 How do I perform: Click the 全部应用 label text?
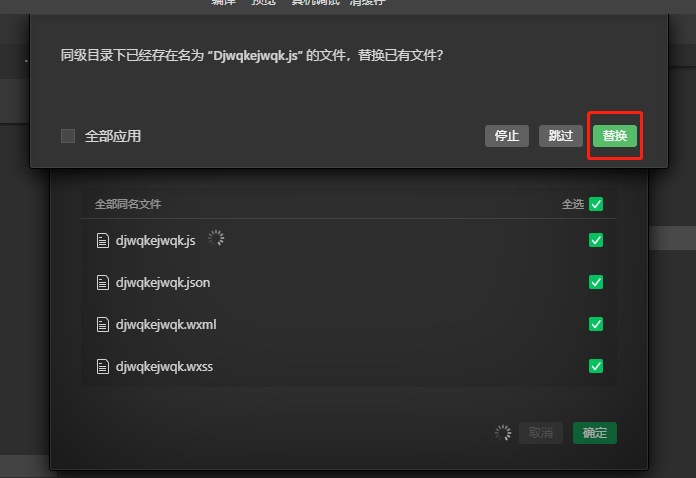coord(113,136)
